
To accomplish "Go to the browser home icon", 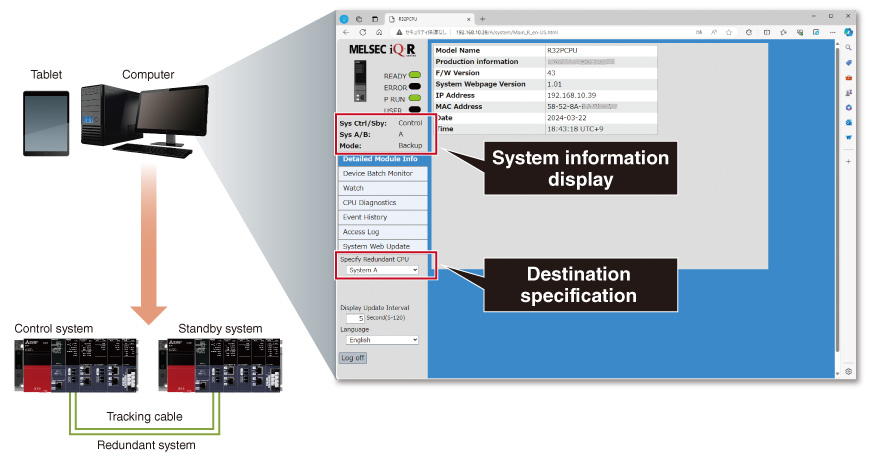I will pyautogui.click(x=379, y=32).
